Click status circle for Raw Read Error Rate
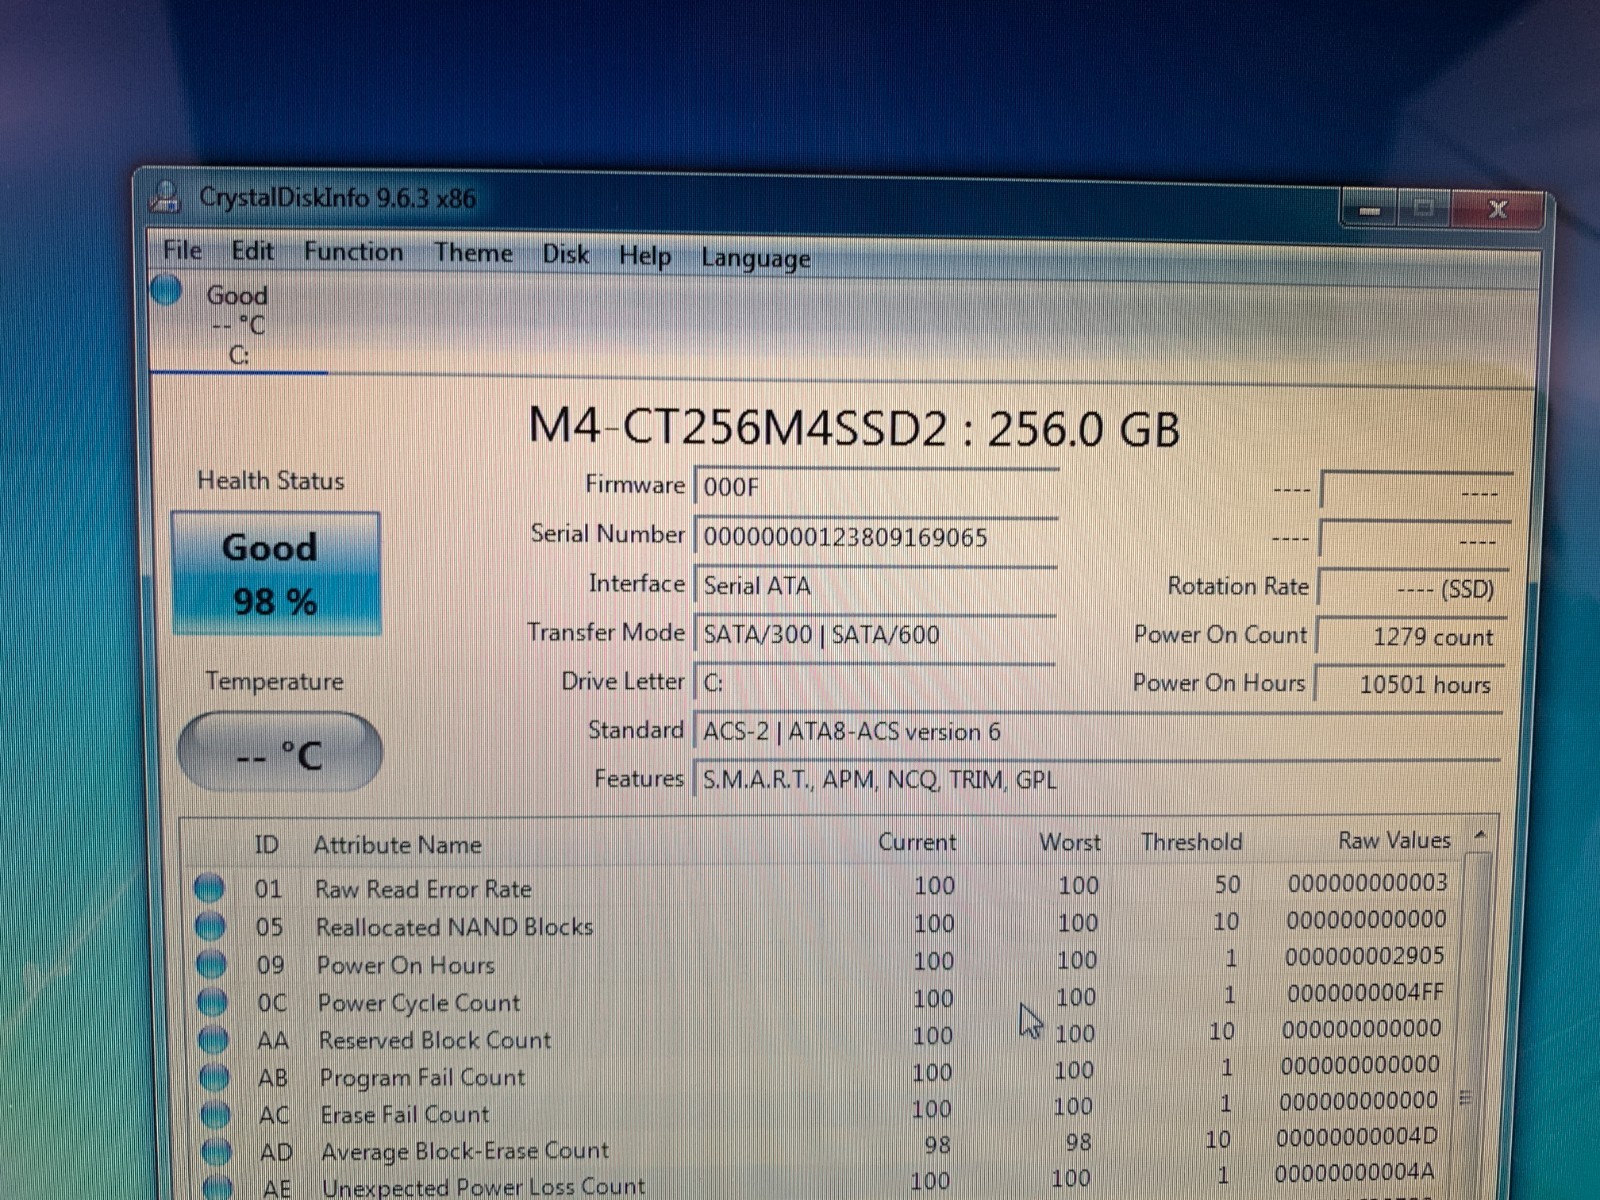1600x1200 pixels. coord(209,887)
